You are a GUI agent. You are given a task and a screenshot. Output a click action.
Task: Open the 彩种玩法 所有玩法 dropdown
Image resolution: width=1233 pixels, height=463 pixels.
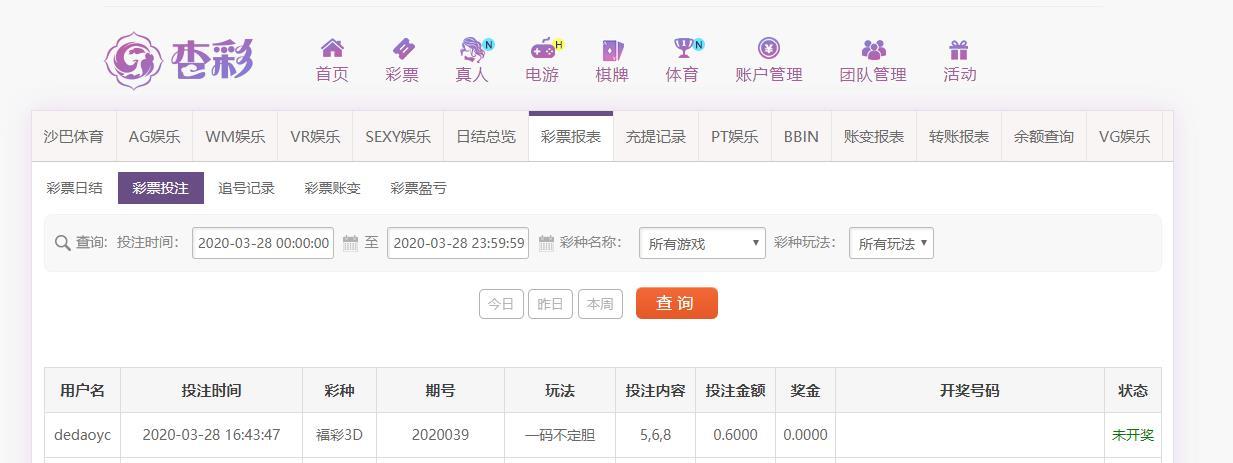891,243
